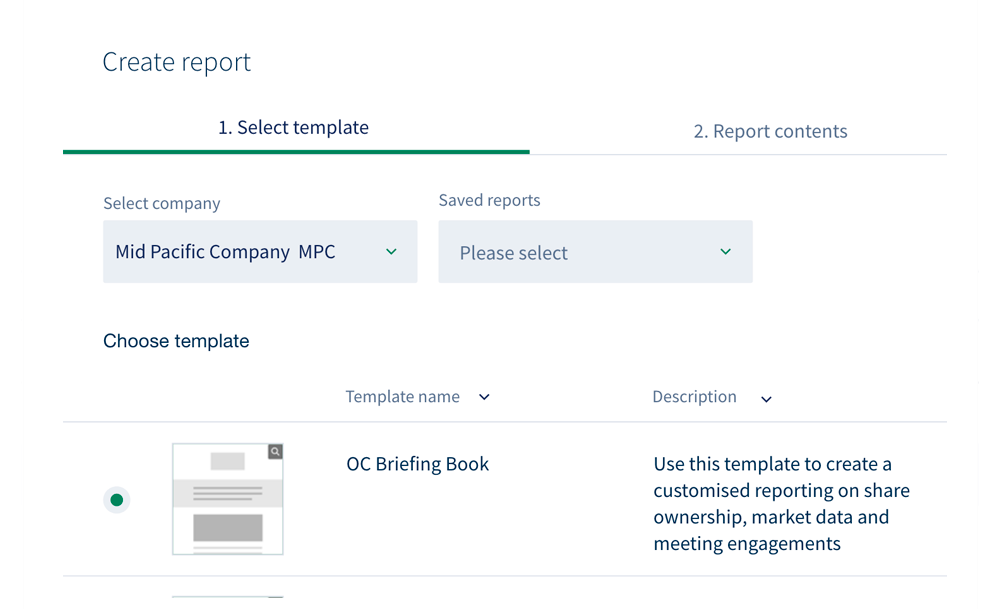Sort by the Description column header

pos(694,397)
